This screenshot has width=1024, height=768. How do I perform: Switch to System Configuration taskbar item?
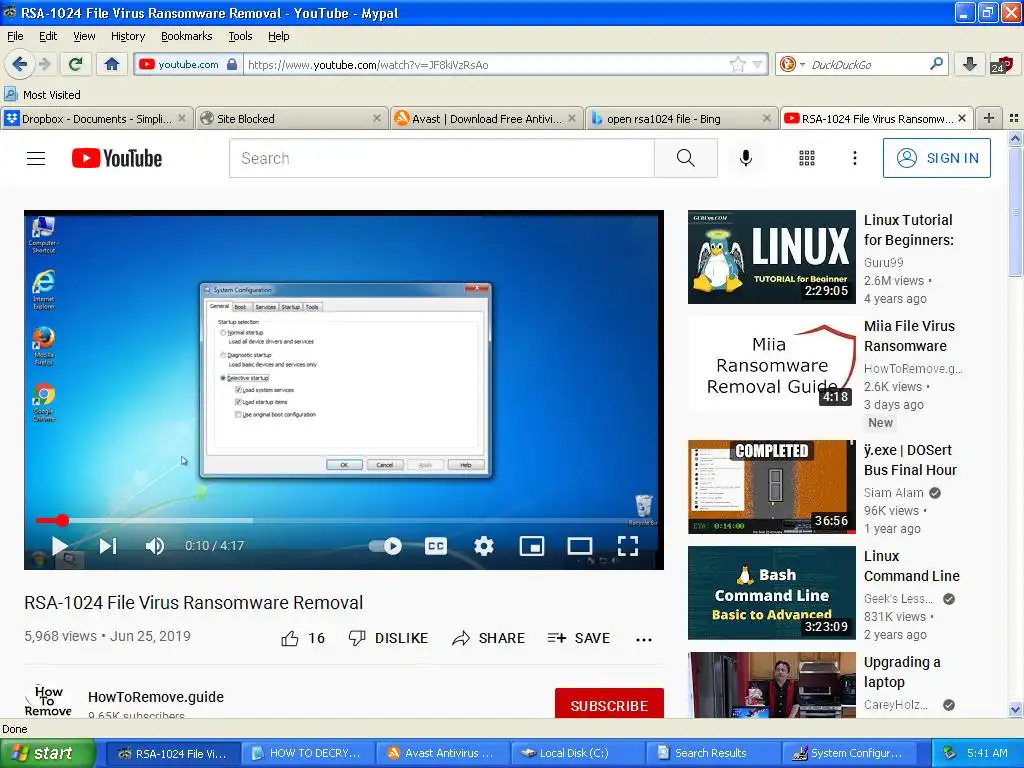(x=849, y=753)
